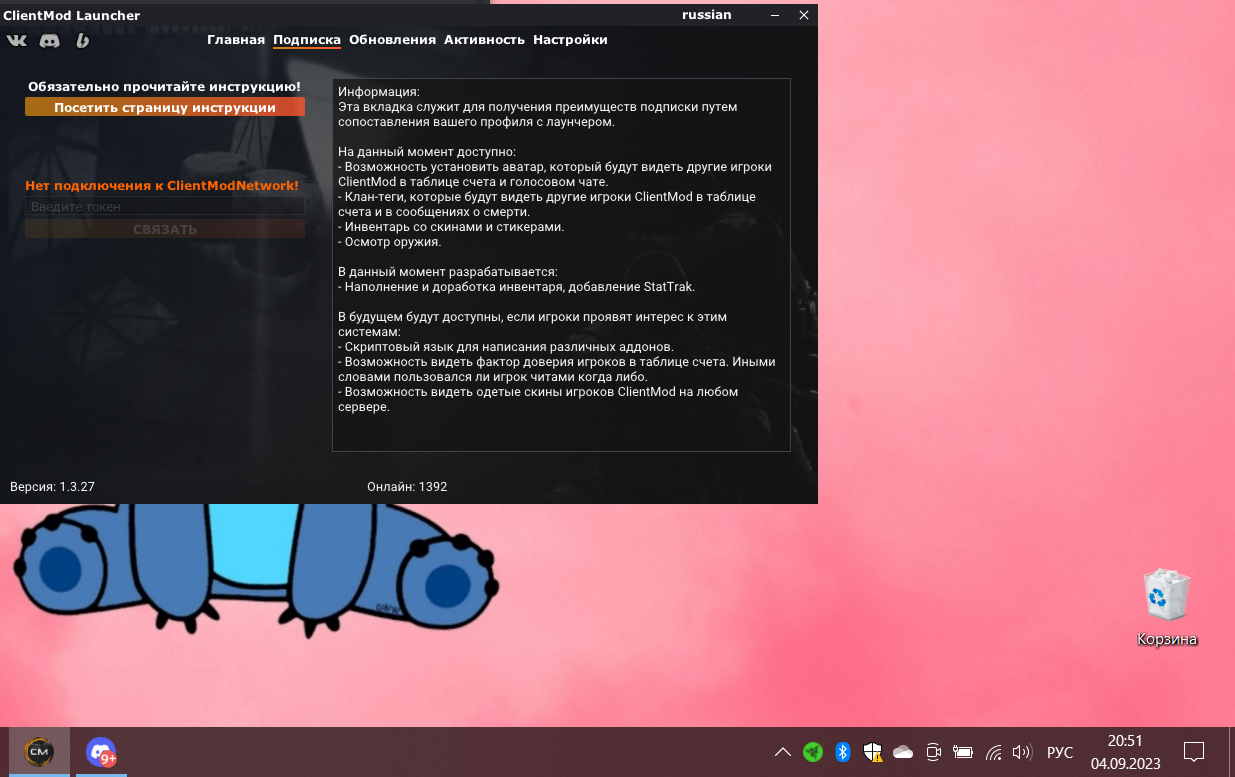The width and height of the screenshot is (1235, 777).
Task: Focus the Введите токен input field
Action: tap(165, 206)
